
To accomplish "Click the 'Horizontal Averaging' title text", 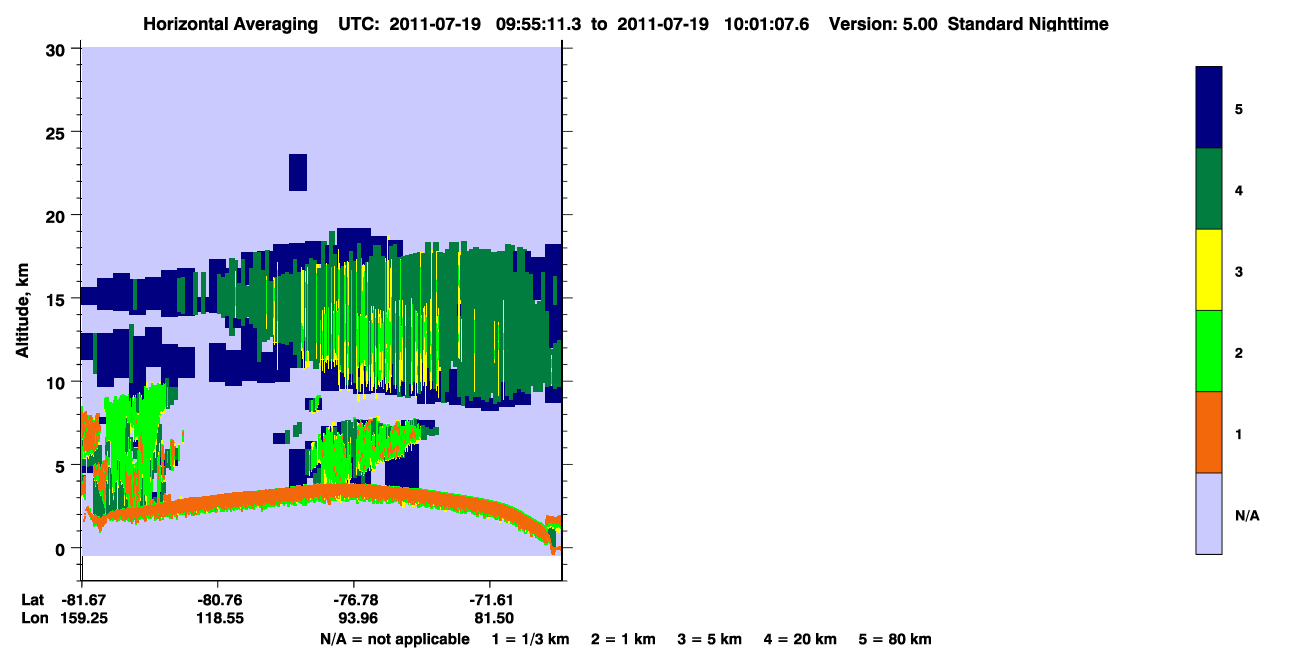I will coord(229,24).
